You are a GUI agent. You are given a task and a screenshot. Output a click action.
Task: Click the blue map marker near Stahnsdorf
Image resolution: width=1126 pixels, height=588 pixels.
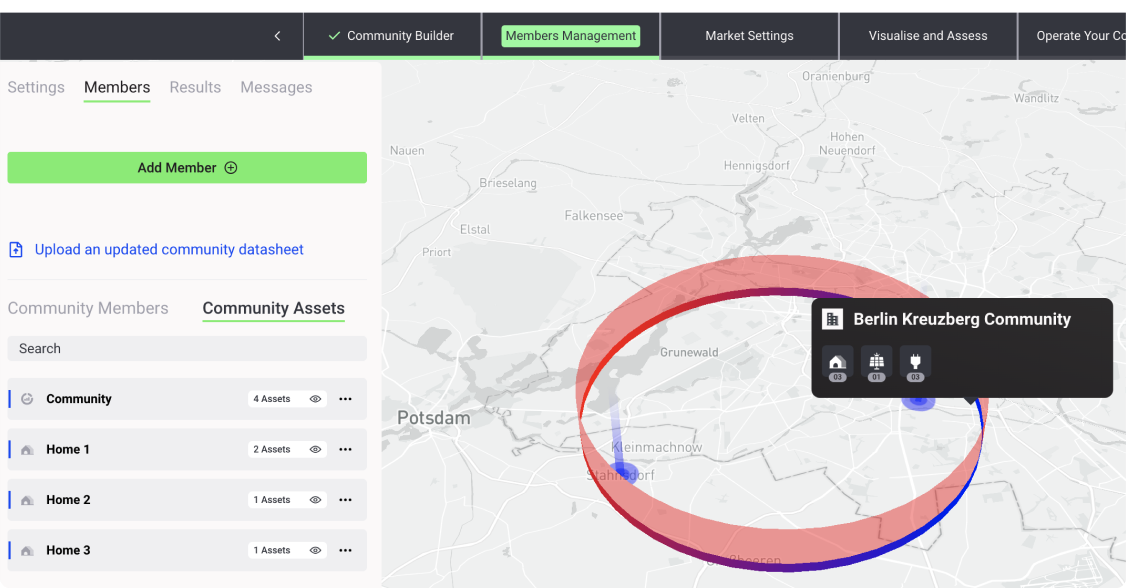(624, 470)
